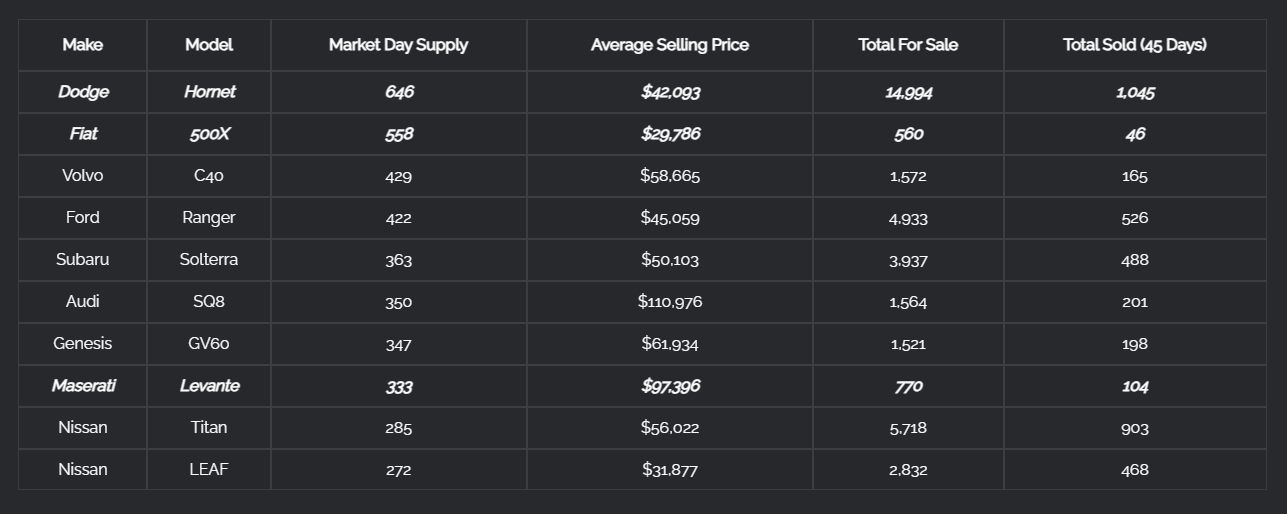Select the Market Day Supply header
The image size is (1287, 514).
tap(398, 45)
